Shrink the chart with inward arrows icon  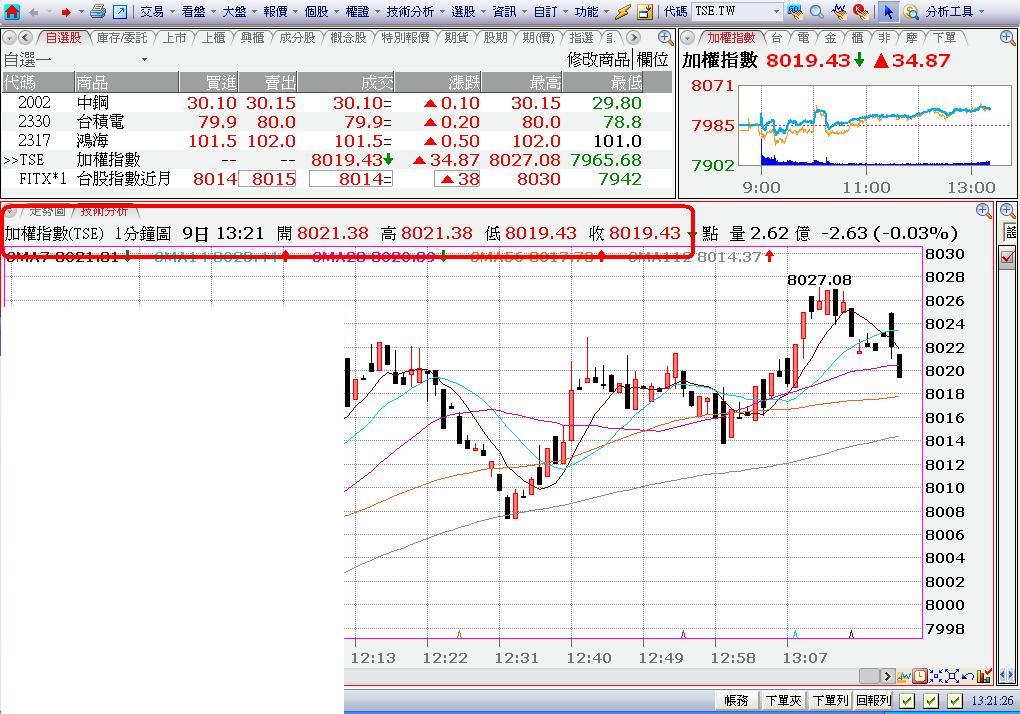[936, 676]
